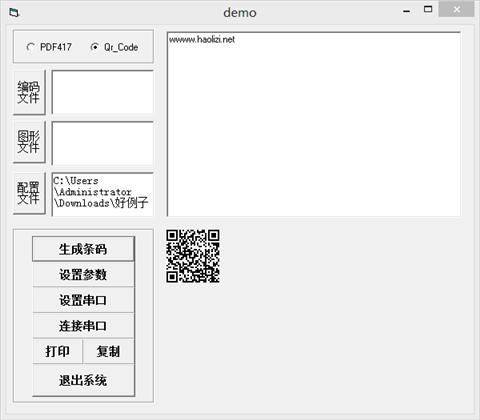This screenshot has width=480, height=420.
Task: Click the 图形文件 button
Action: [29, 142]
